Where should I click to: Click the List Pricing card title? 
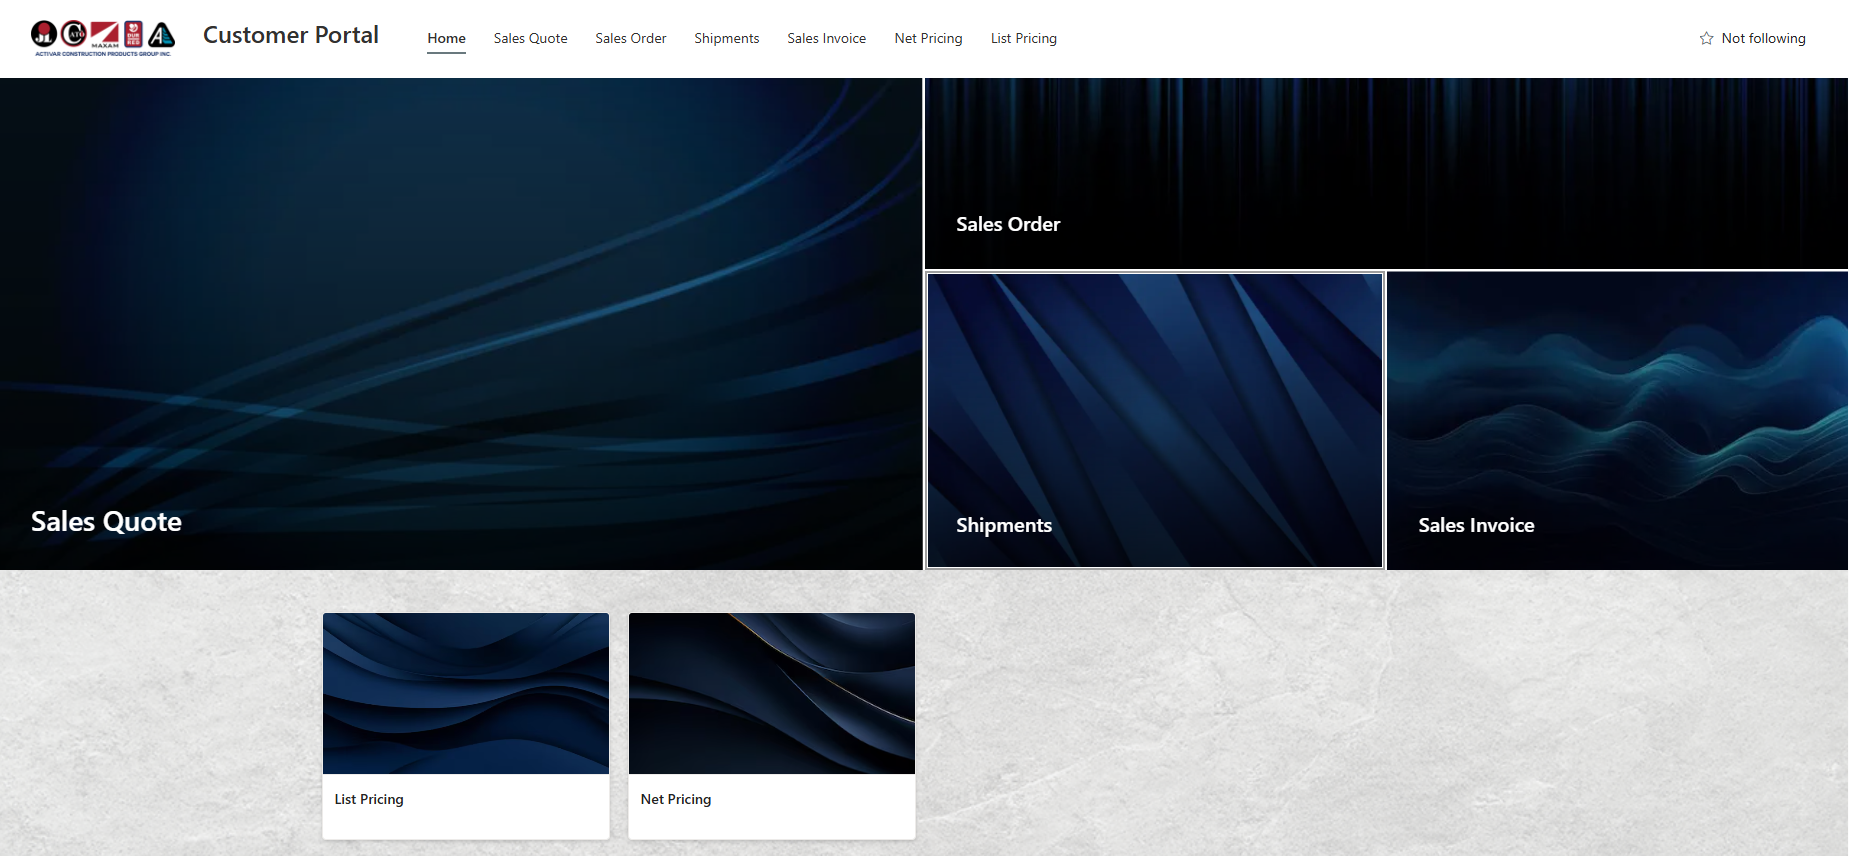pyautogui.click(x=369, y=799)
